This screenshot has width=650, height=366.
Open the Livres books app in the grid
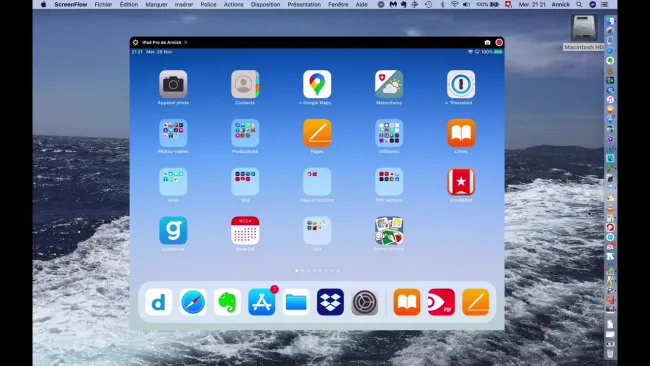point(461,133)
